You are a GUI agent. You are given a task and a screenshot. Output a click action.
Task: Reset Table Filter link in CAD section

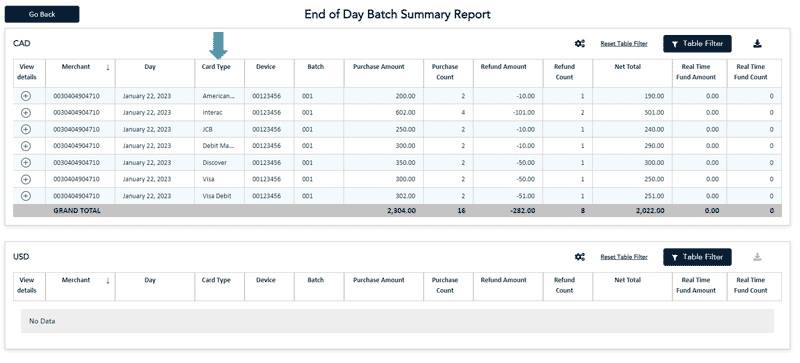(623, 44)
